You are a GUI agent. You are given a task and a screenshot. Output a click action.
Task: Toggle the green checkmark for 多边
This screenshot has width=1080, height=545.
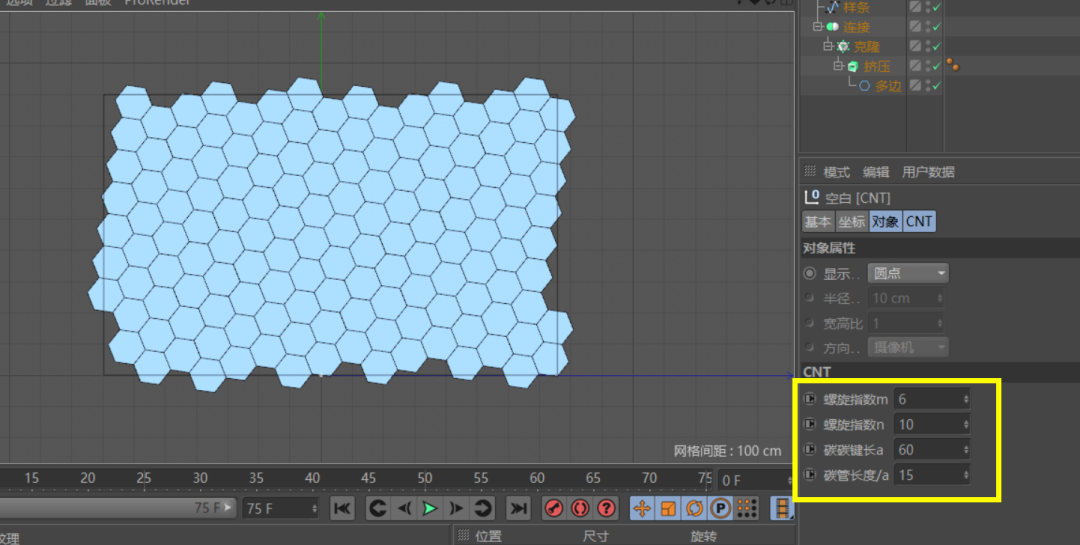[937, 86]
